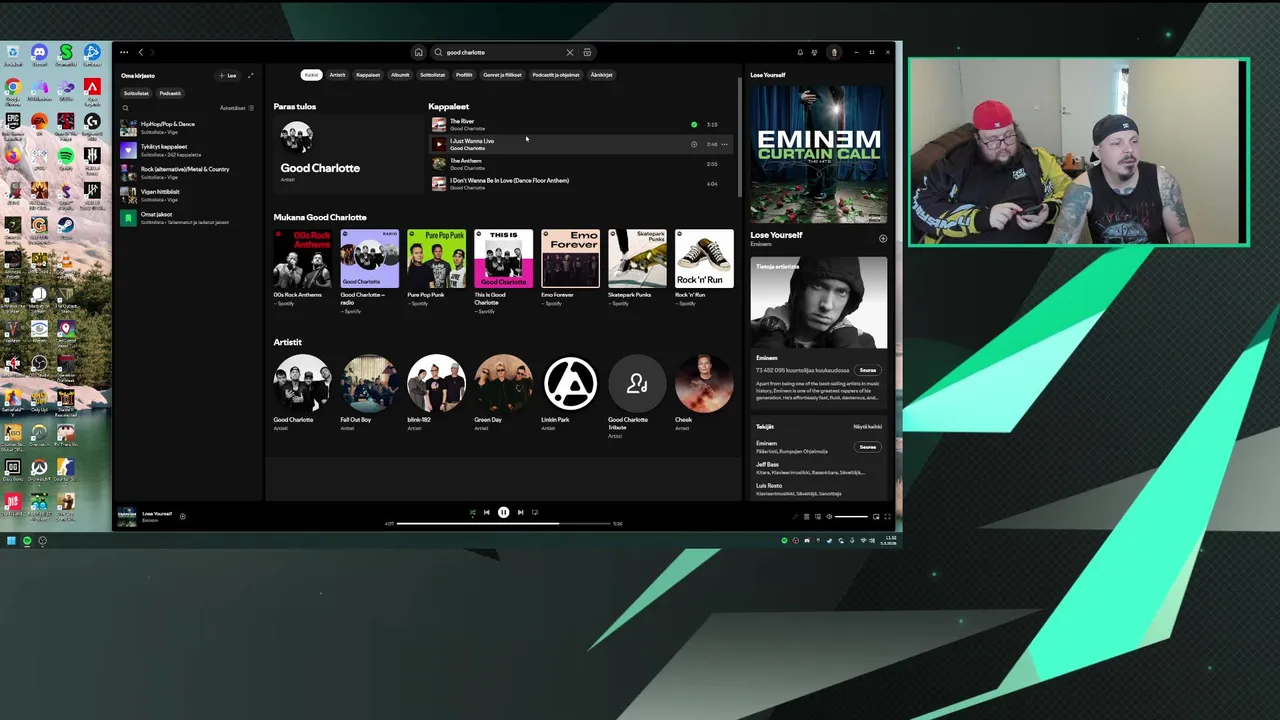1280x720 pixels.
Task: Clear the search field with the X icon
Action: coord(570,52)
